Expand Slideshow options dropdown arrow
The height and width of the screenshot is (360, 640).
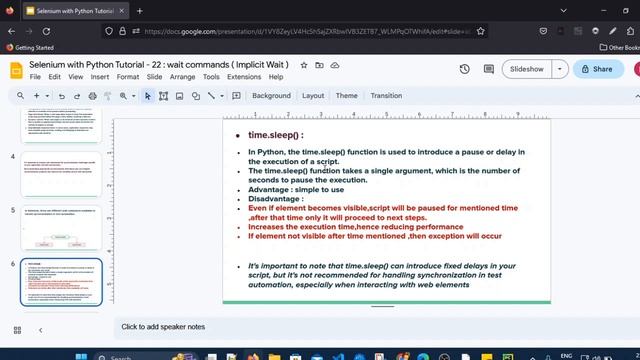point(560,69)
